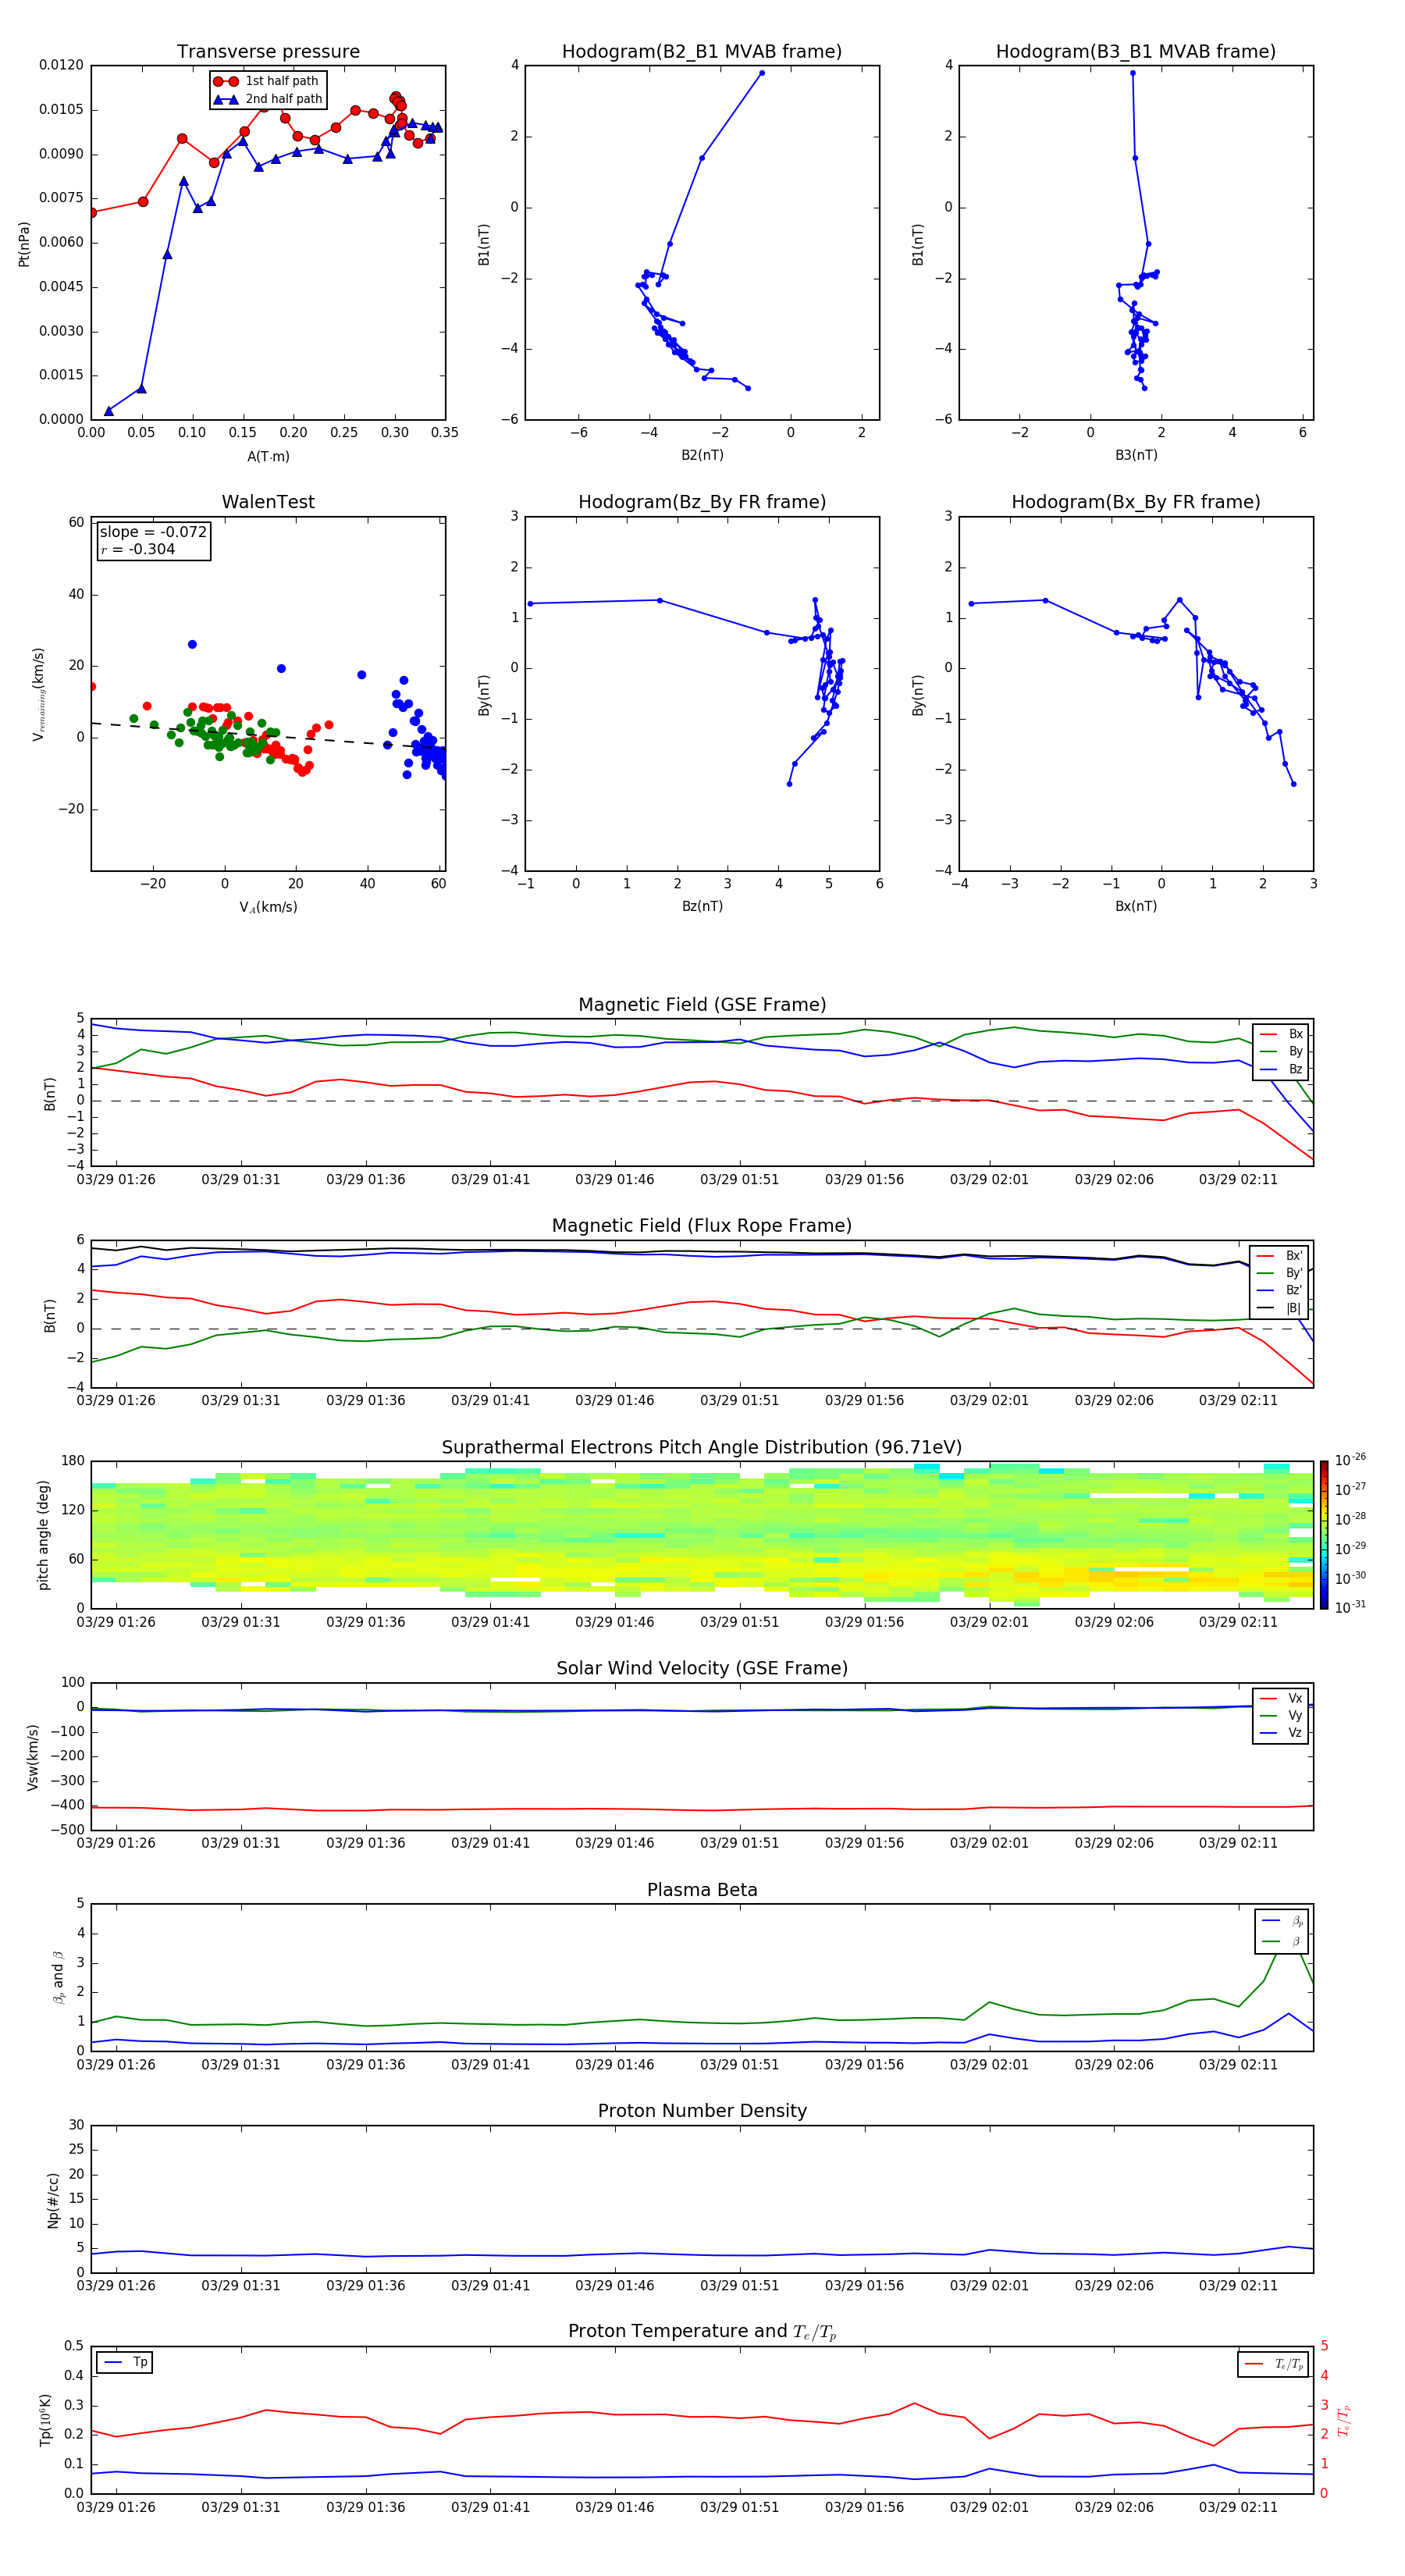Click the 'slope = -0.072' annotation
Image resolution: width=1405 pixels, height=2576 pixels.
[153, 532]
